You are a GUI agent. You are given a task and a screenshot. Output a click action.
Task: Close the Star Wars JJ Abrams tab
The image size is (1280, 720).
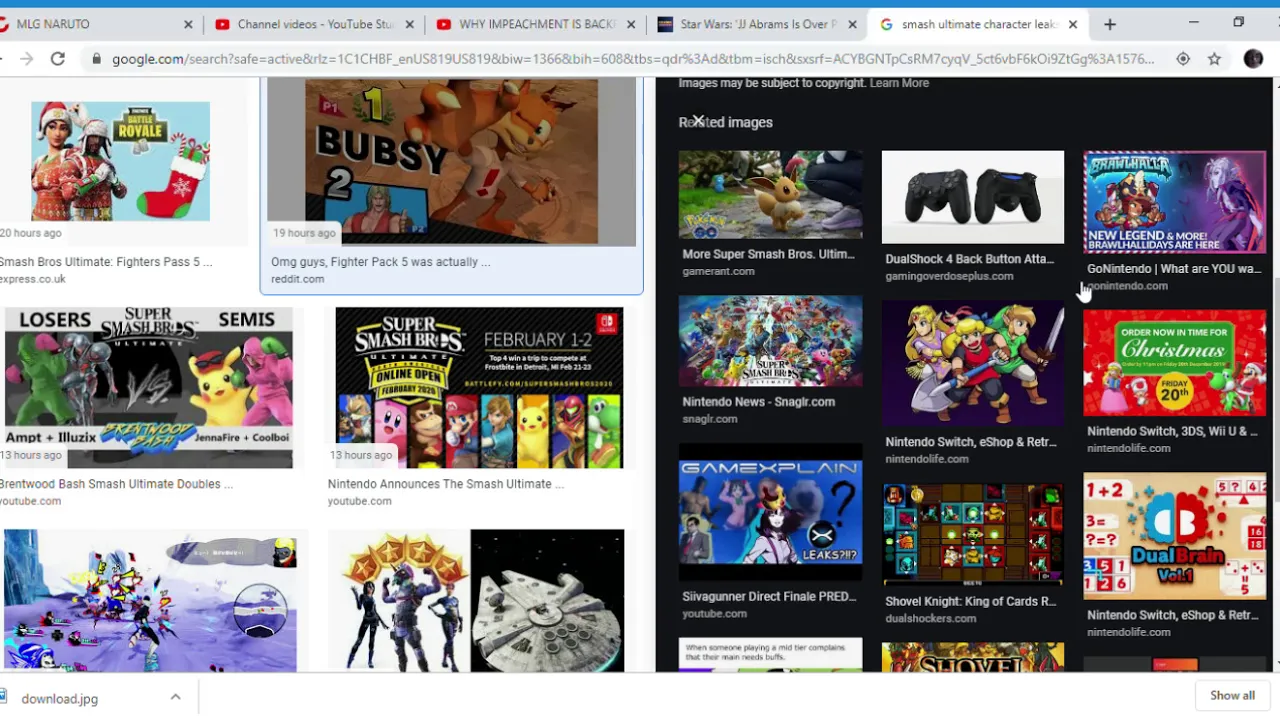pyautogui.click(x=852, y=24)
